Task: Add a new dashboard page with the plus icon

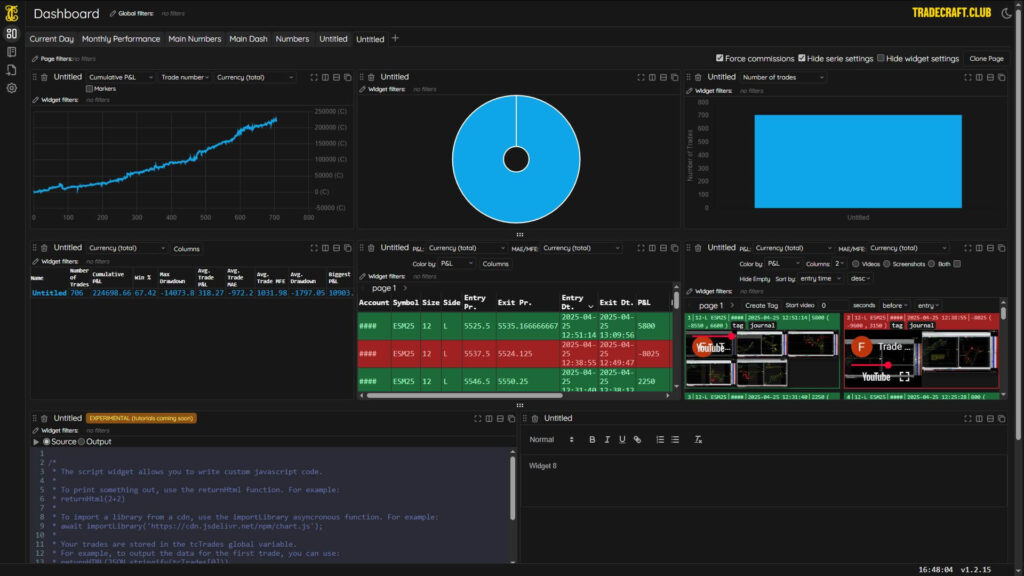Action: [x=395, y=39]
